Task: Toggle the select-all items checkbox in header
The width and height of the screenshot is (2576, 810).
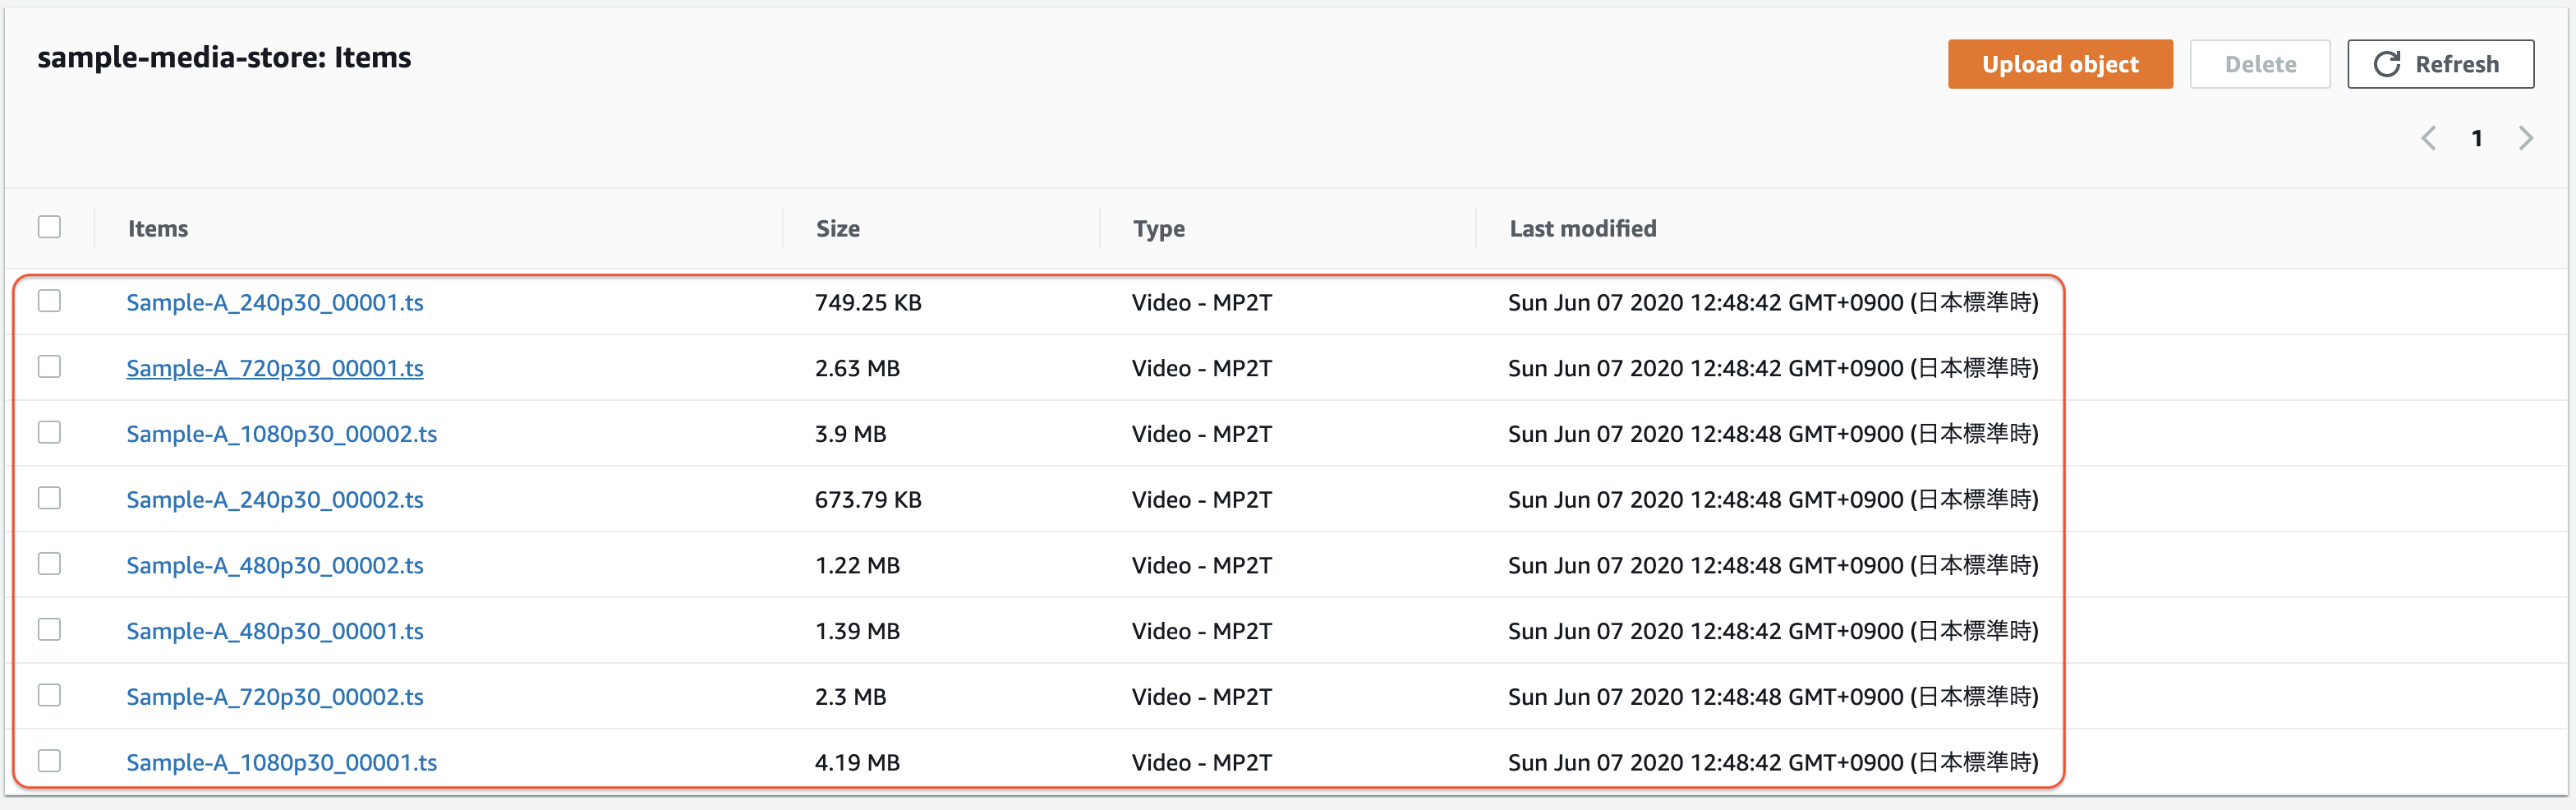Action: click(49, 227)
